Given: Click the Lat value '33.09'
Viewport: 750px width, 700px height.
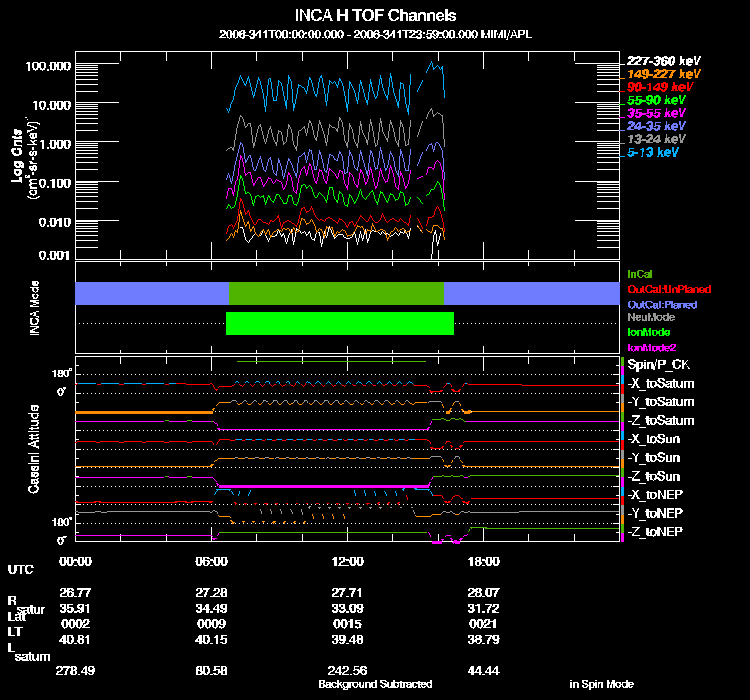Looking at the screenshot, I should point(347,609).
